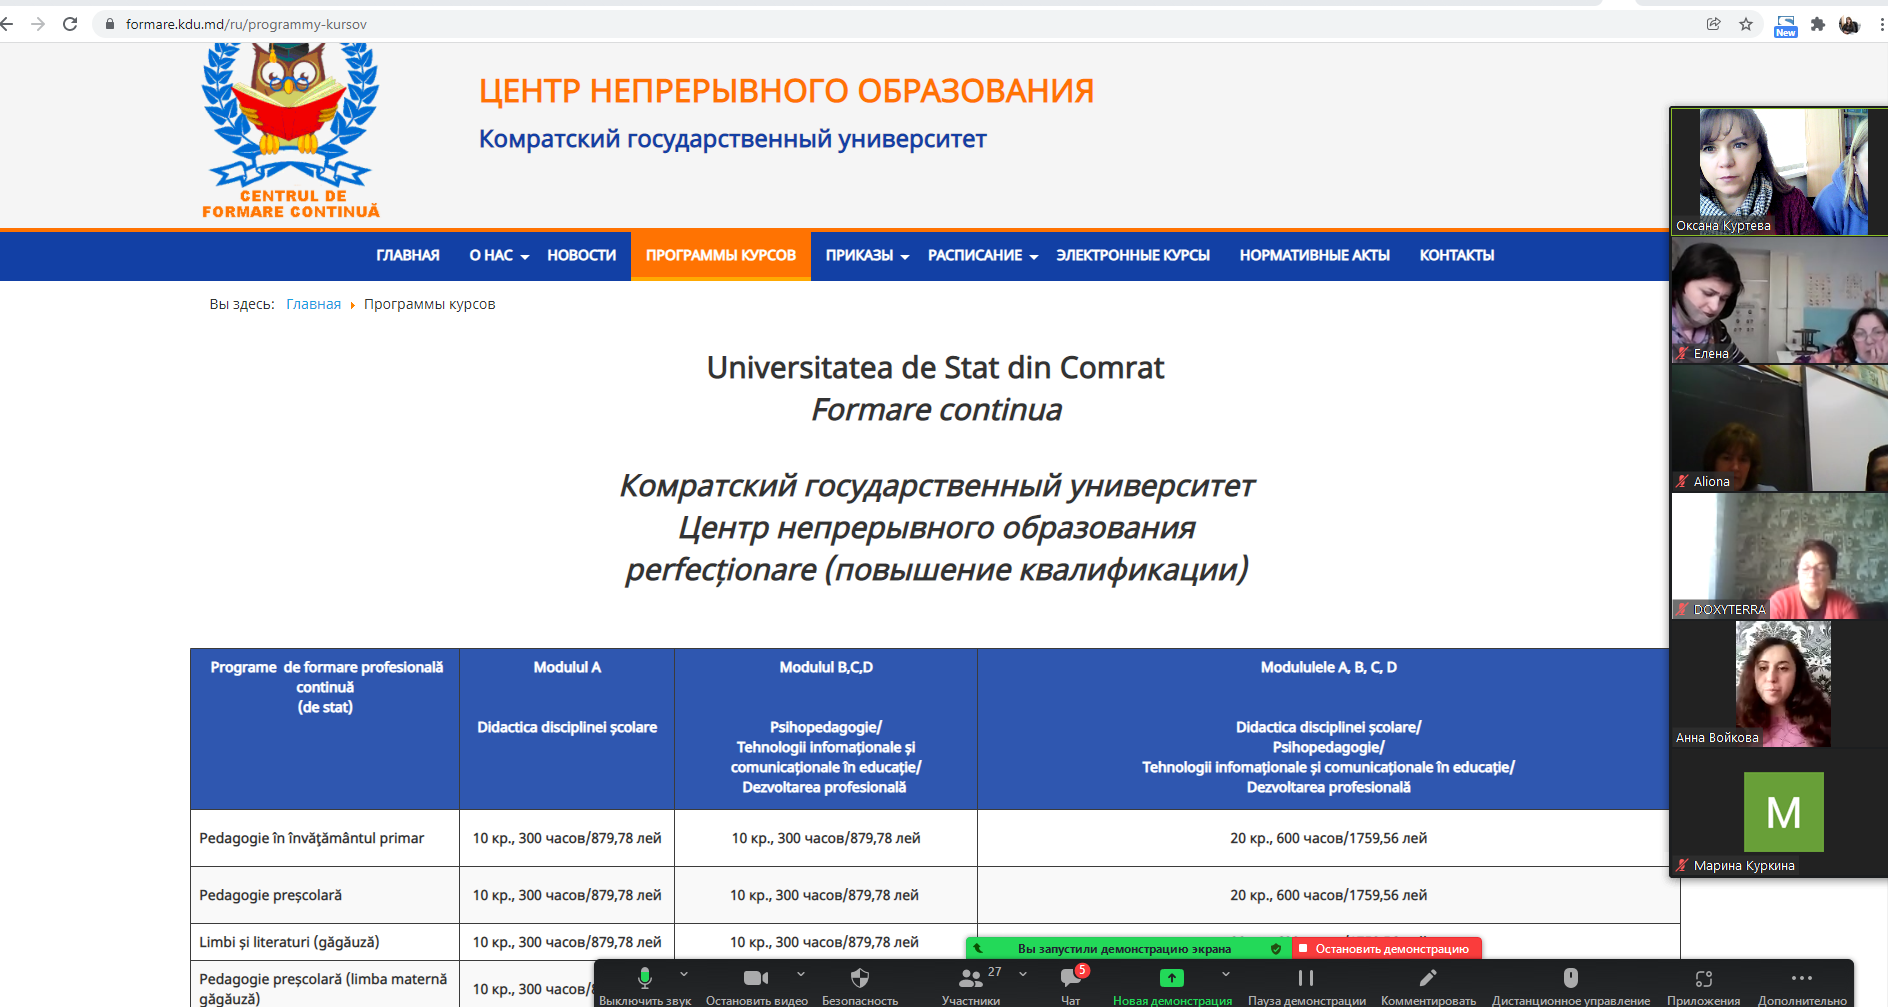
Task: Follow the Главная breadcrumb link
Action: pos(313,304)
